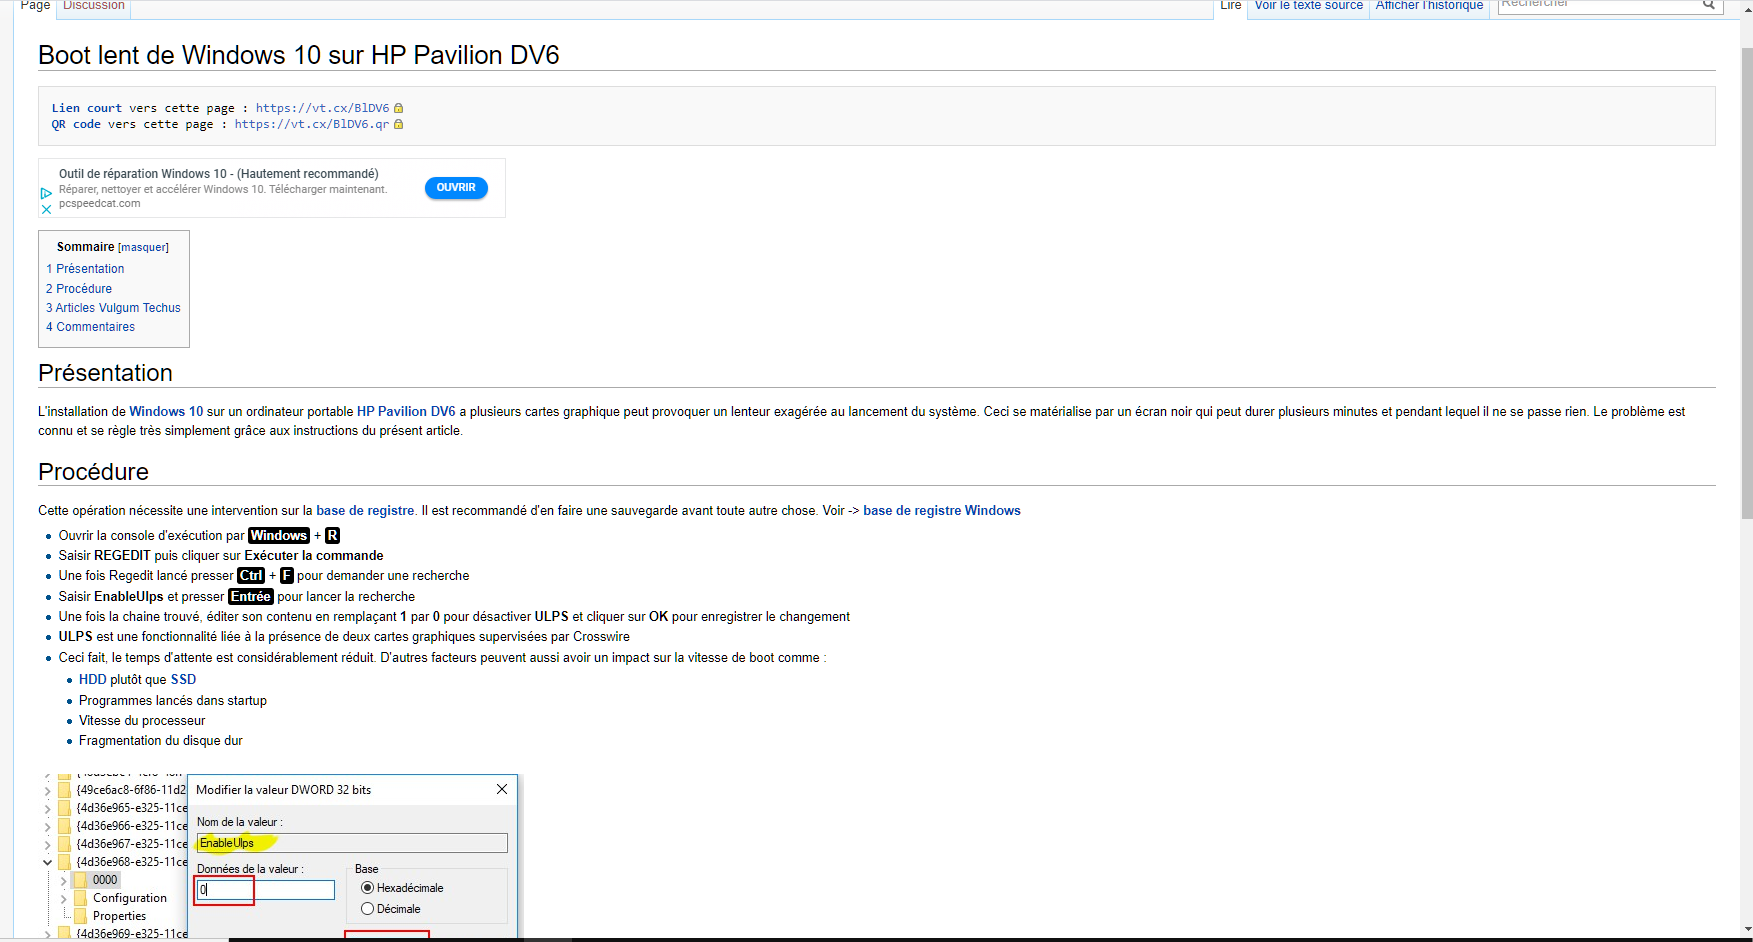Image resolution: width=1753 pixels, height=942 pixels.
Task: Expand the {49ce6ac8-6f86-11d2 registry key
Action: click(47, 790)
